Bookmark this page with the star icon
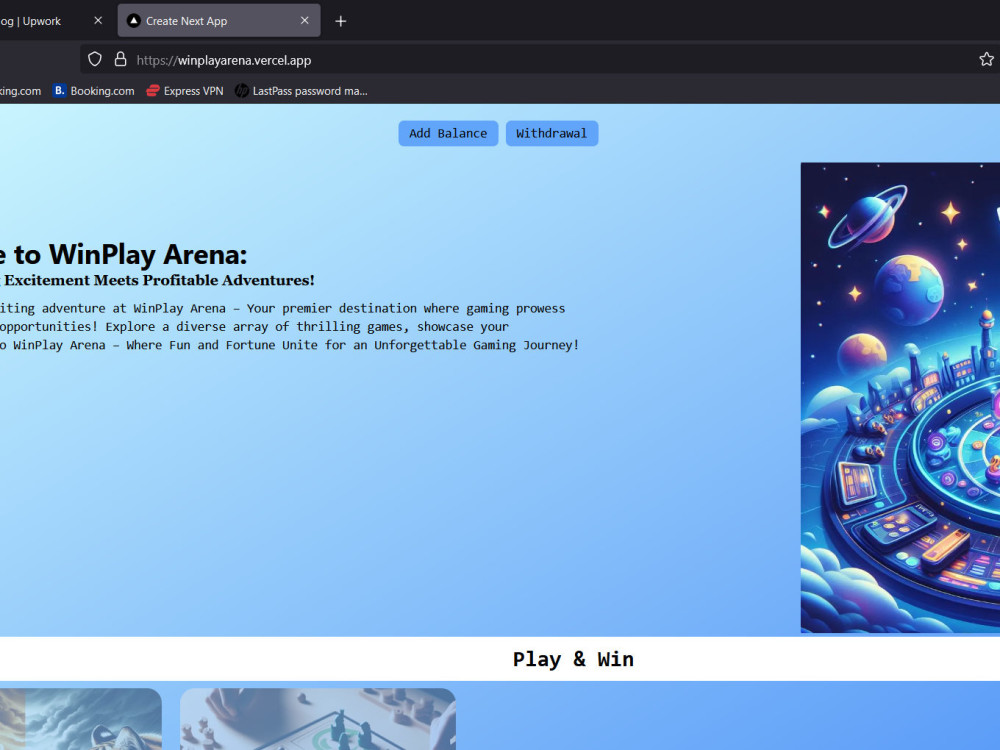The height and width of the screenshot is (750, 1000). pos(986,59)
